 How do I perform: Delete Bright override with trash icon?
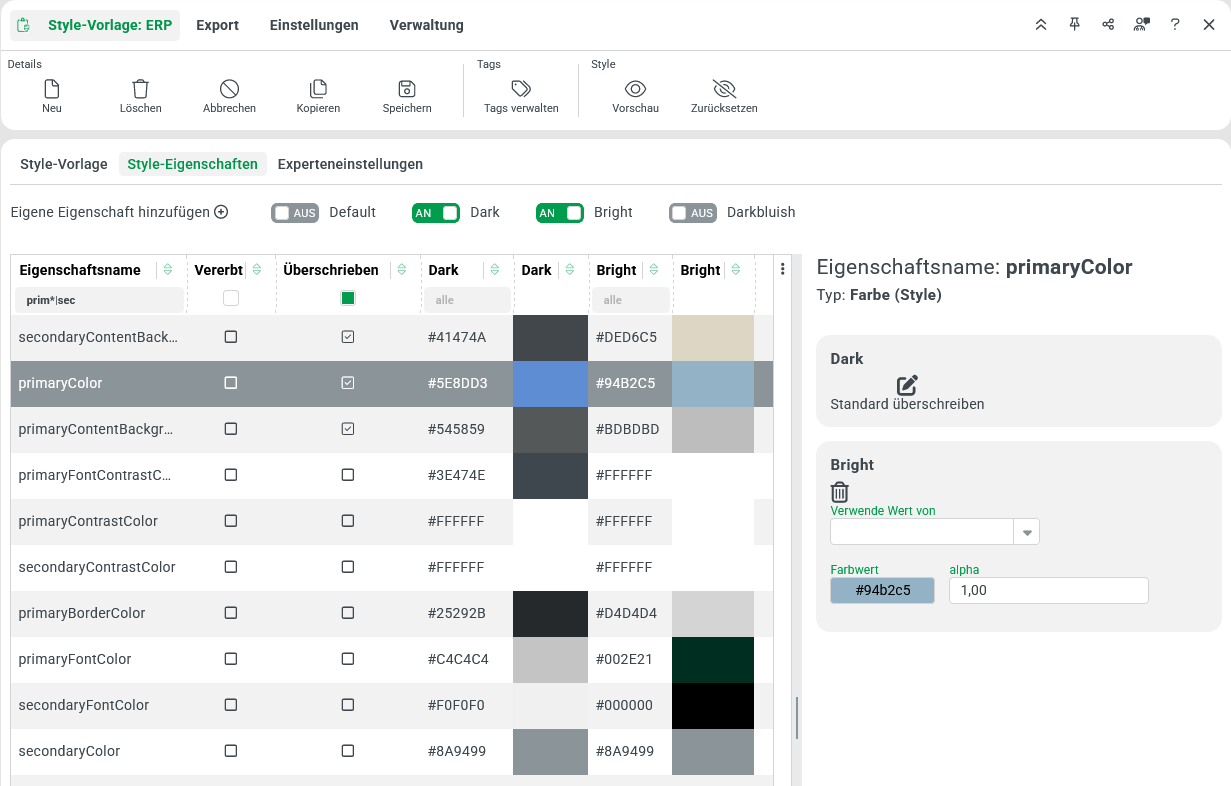[840, 492]
